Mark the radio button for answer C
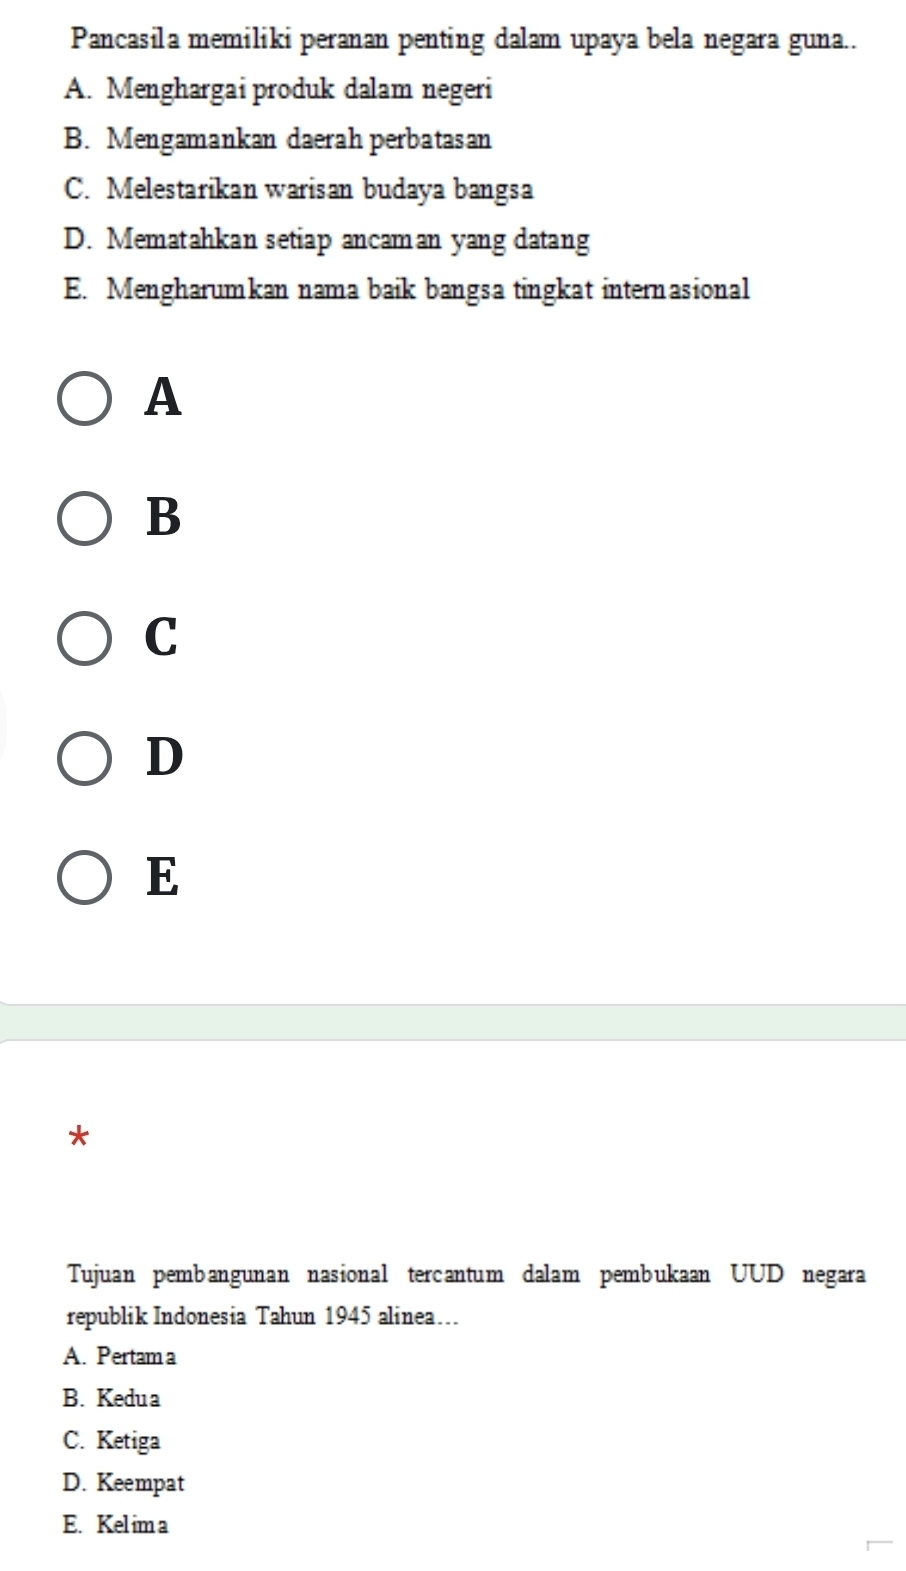The width and height of the screenshot is (906, 1571). coord(85,639)
